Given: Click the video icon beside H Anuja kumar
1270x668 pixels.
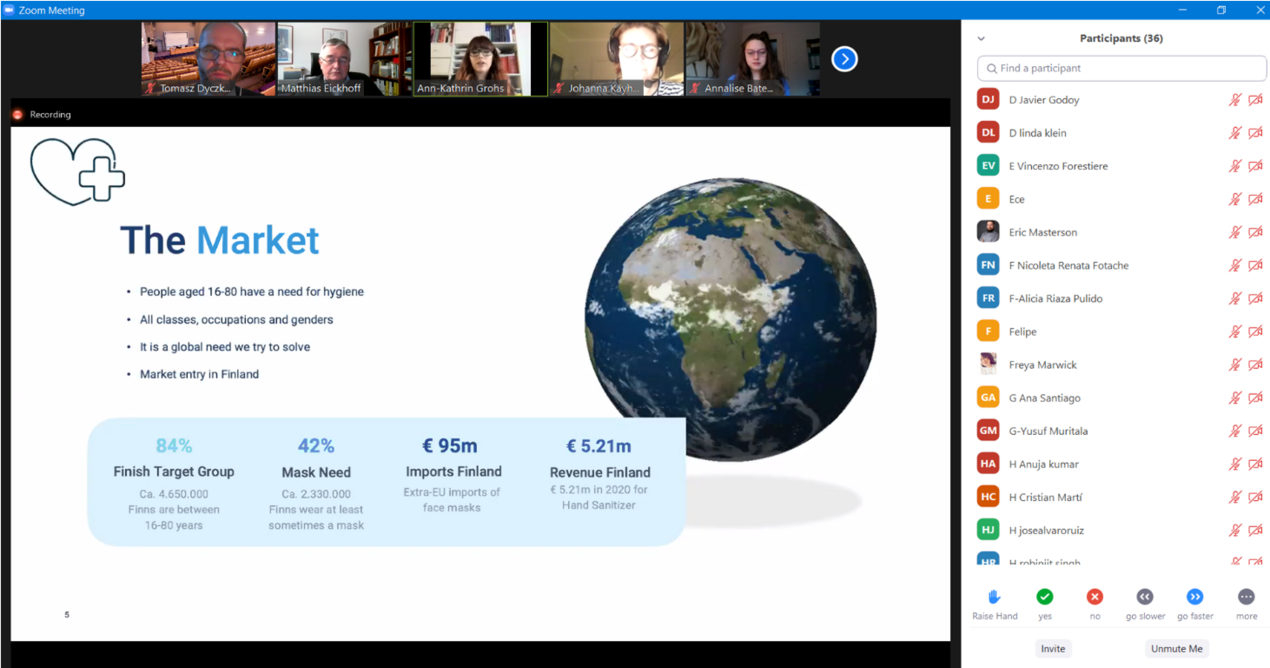Looking at the screenshot, I should coord(1255,464).
